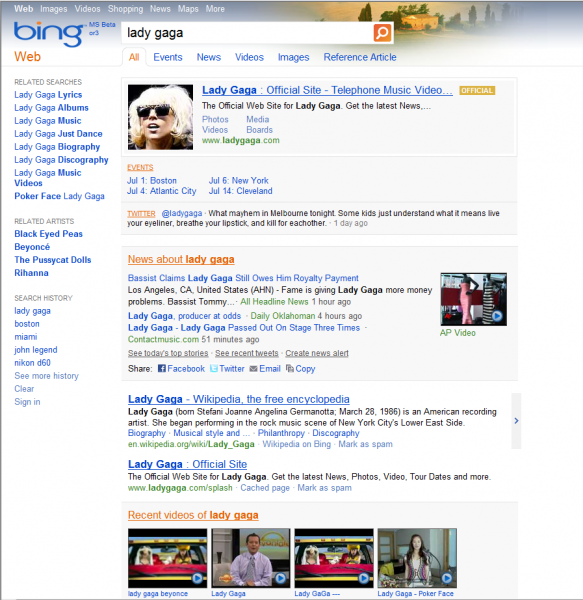Open Wikipedia on Bing link
This screenshot has height=600, width=583.
pos(296,444)
